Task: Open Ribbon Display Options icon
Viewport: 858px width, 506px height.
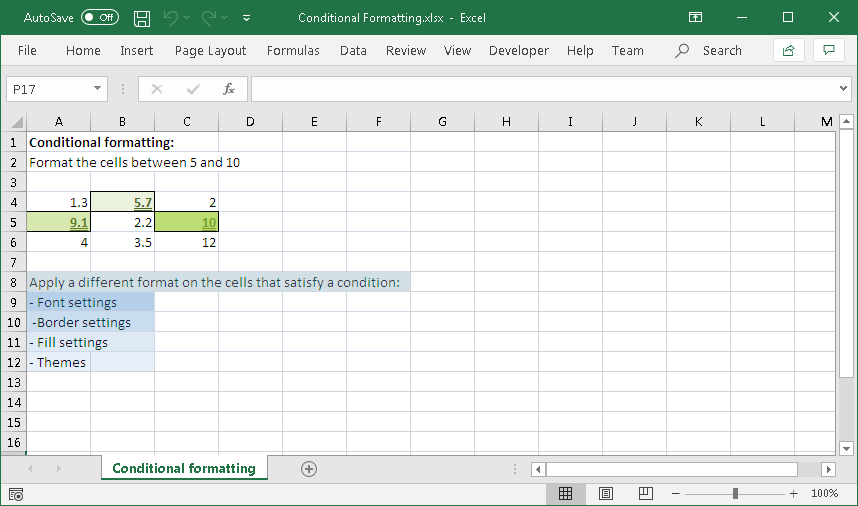Action: coord(696,18)
